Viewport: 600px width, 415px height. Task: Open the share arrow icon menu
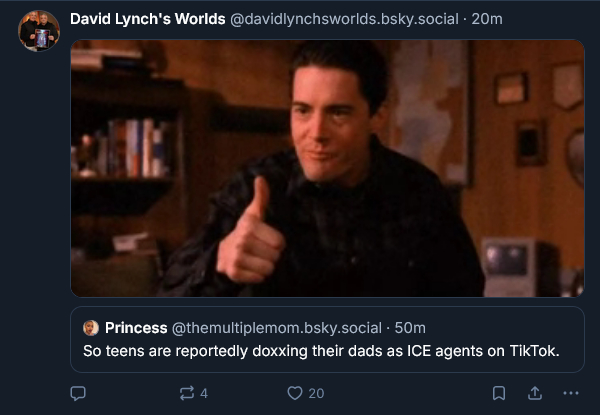535,394
